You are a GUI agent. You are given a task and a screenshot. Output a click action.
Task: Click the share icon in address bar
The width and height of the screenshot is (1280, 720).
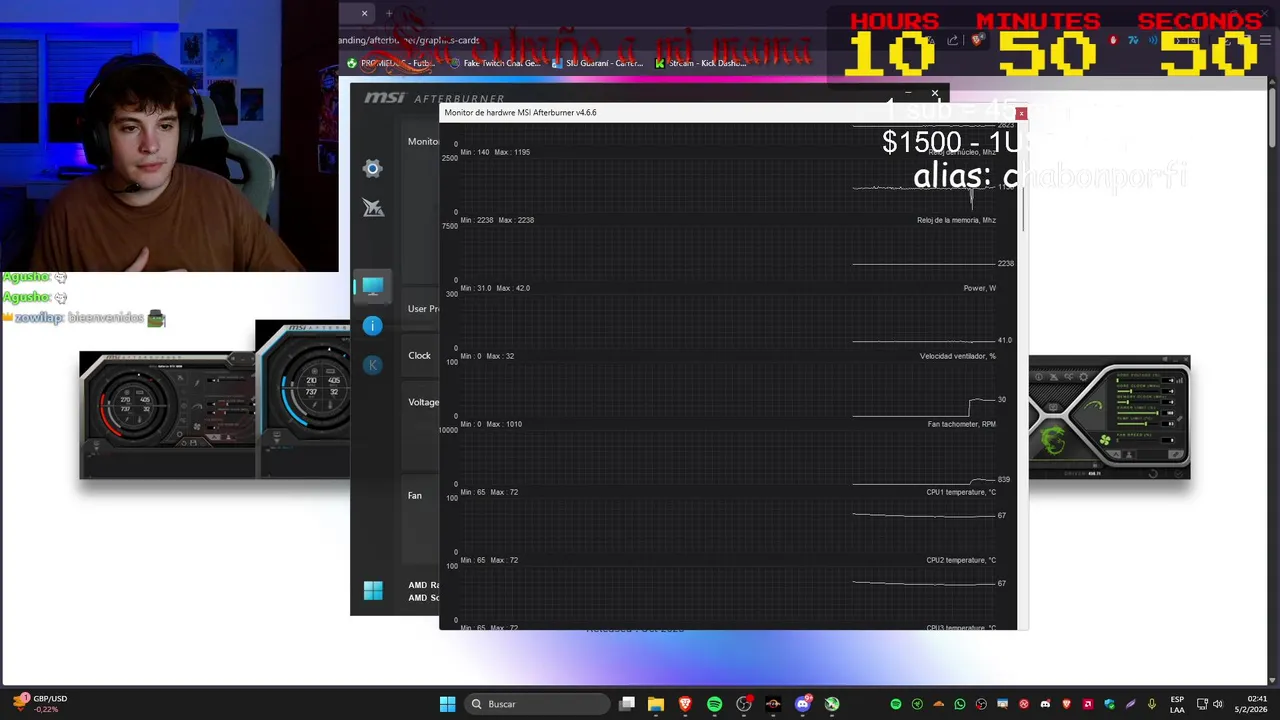pos(953,40)
